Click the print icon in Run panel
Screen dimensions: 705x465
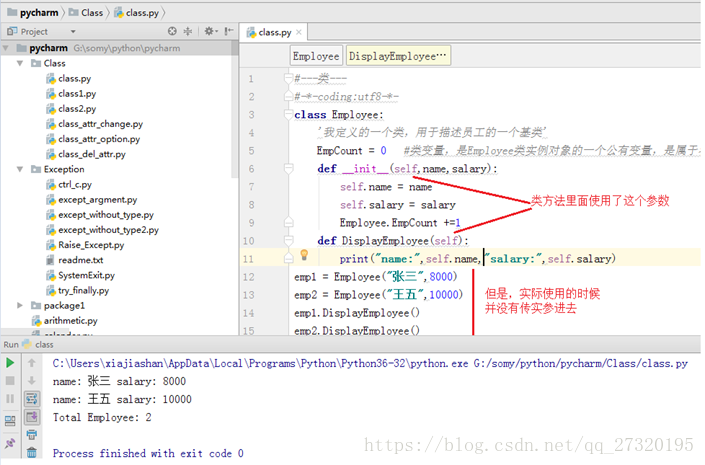31,435
